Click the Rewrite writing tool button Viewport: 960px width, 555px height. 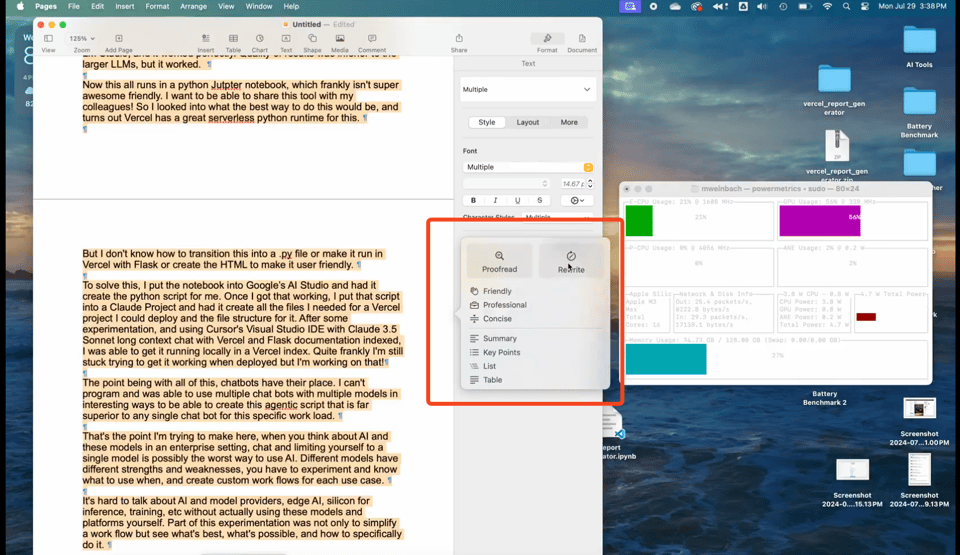click(x=571, y=261)
